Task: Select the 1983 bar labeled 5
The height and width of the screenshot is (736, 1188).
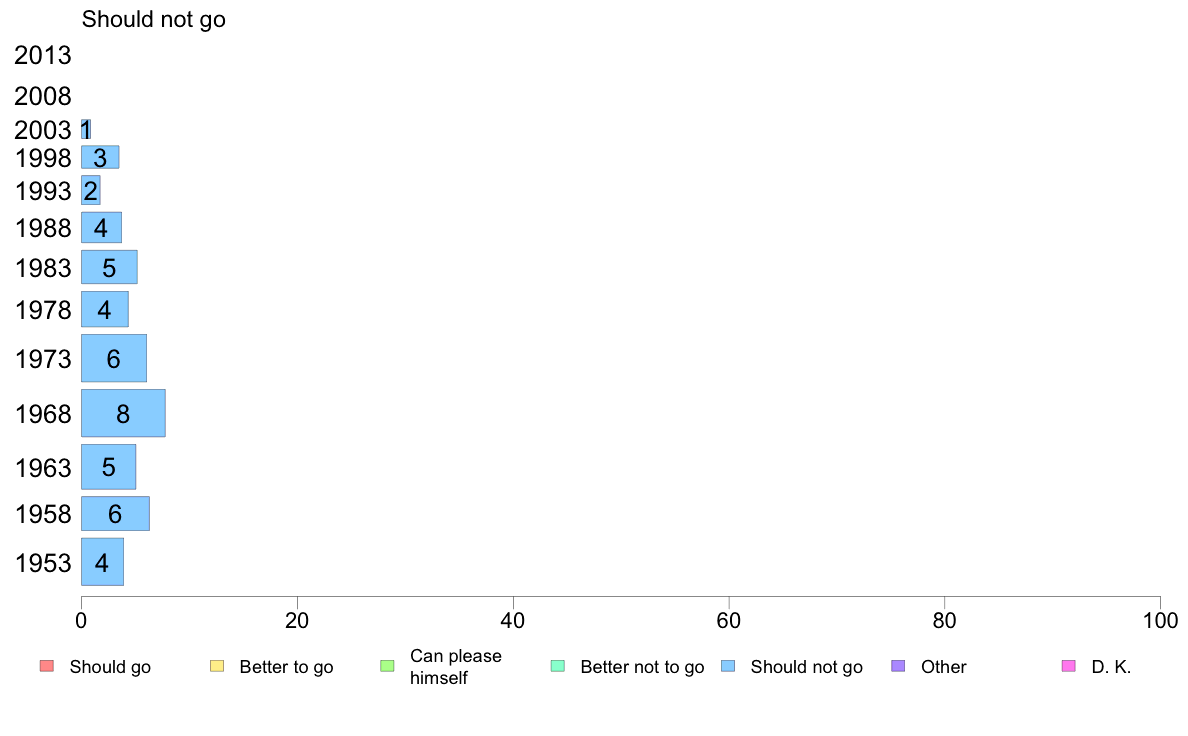Action: click(x=109, y=267)
